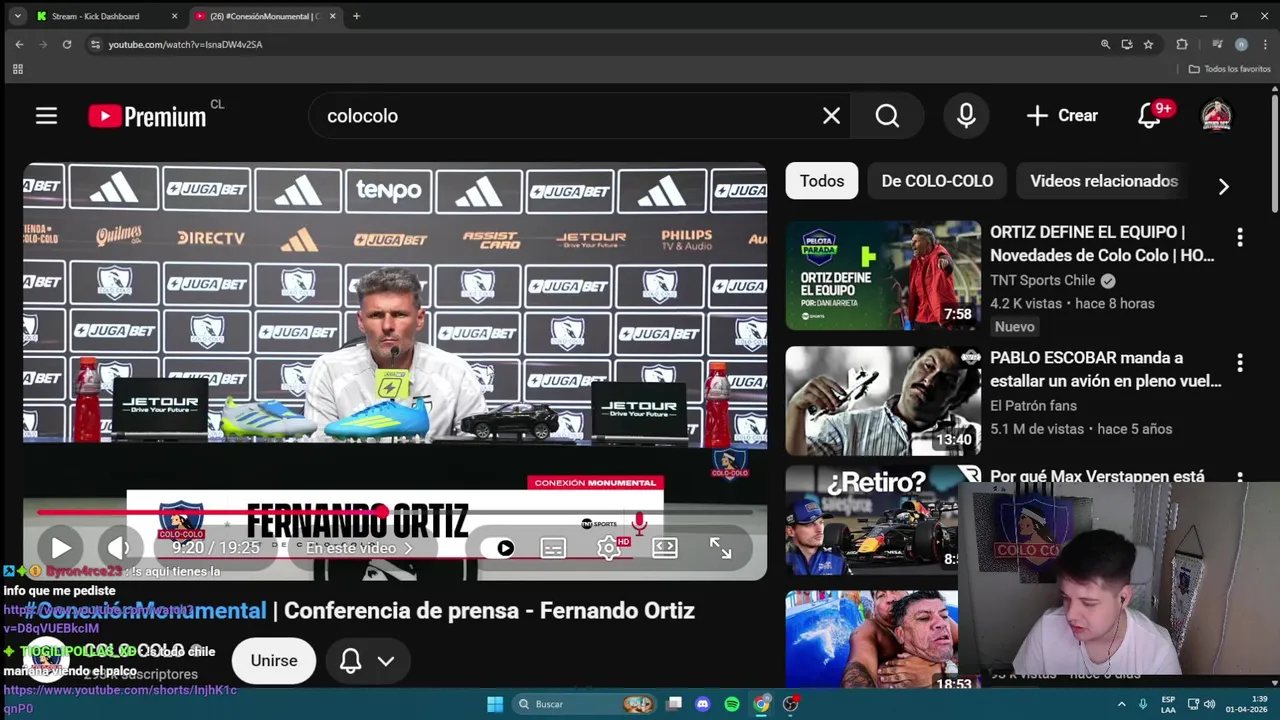1280x720 pixels.
Task: Reload the YouTube page
Action: point(67,44)
